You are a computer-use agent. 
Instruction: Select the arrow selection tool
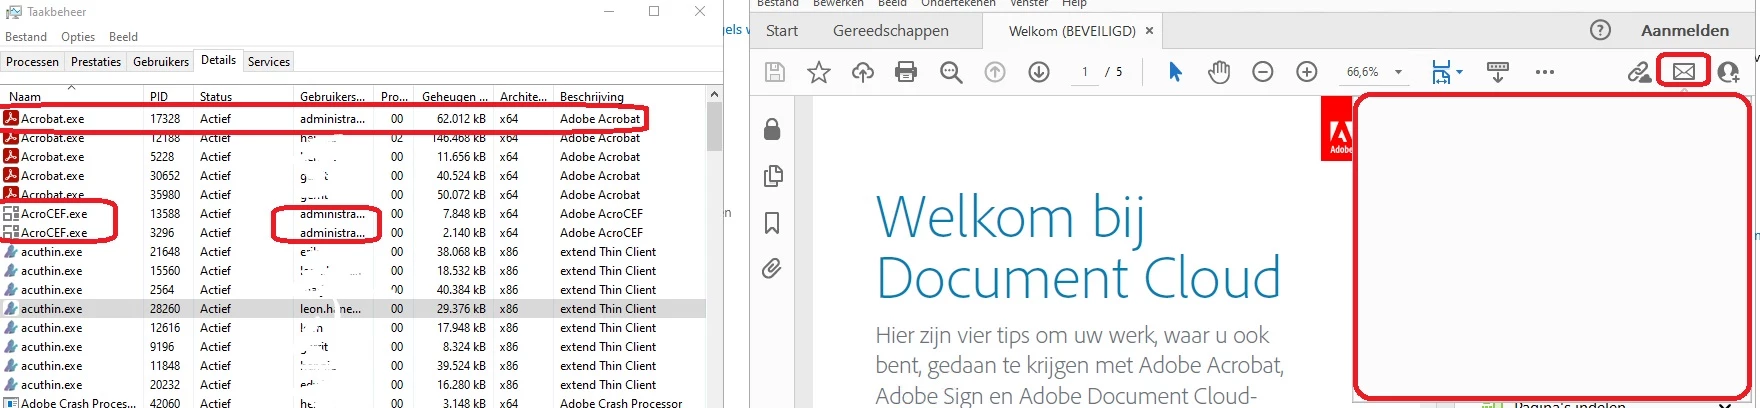pos(1175,72)
